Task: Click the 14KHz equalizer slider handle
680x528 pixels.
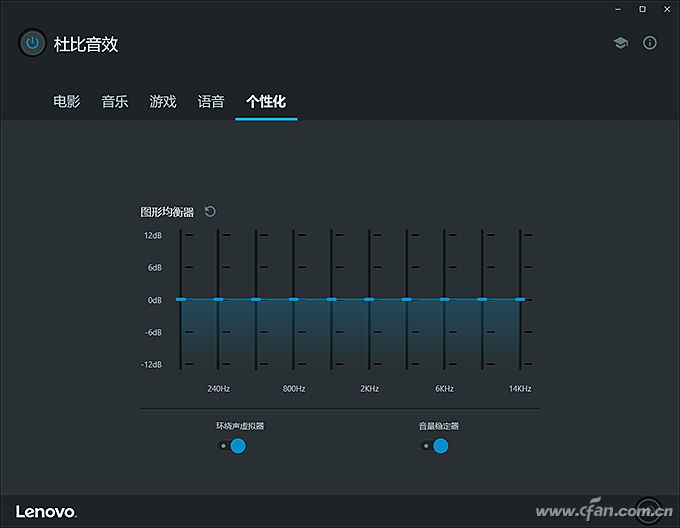Action: tap(520, 300)
